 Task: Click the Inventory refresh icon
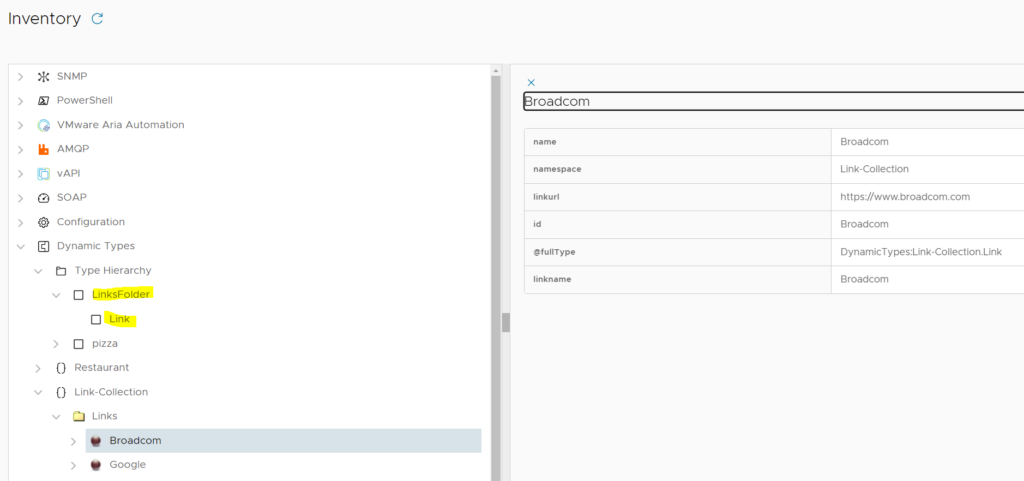pos(97,19)
